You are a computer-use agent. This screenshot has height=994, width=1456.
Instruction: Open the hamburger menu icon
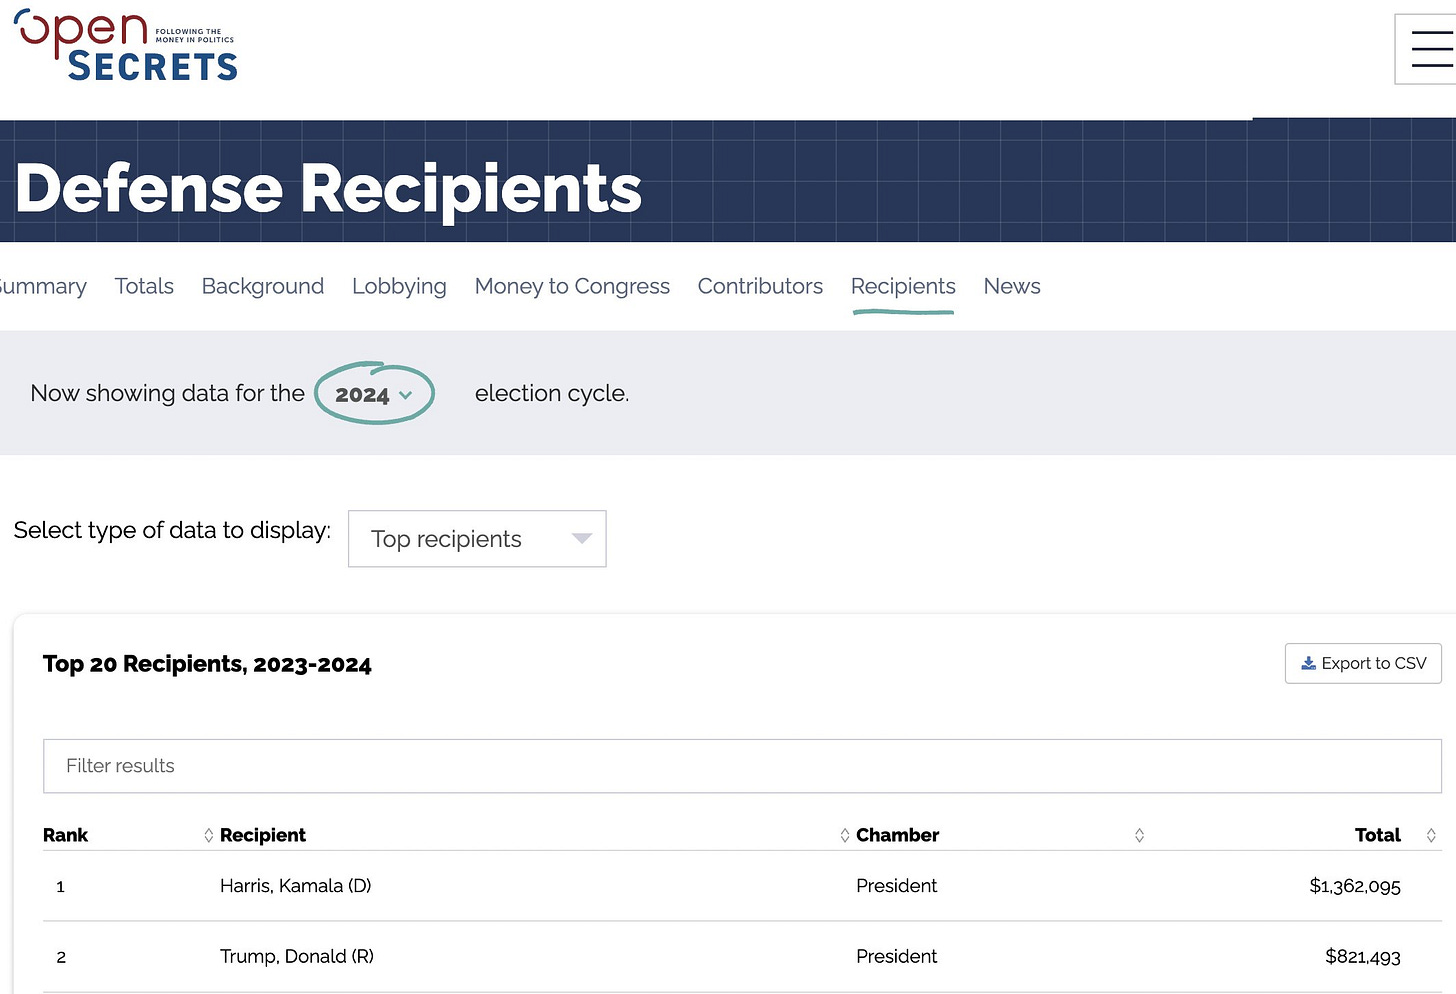[1430, 49]
